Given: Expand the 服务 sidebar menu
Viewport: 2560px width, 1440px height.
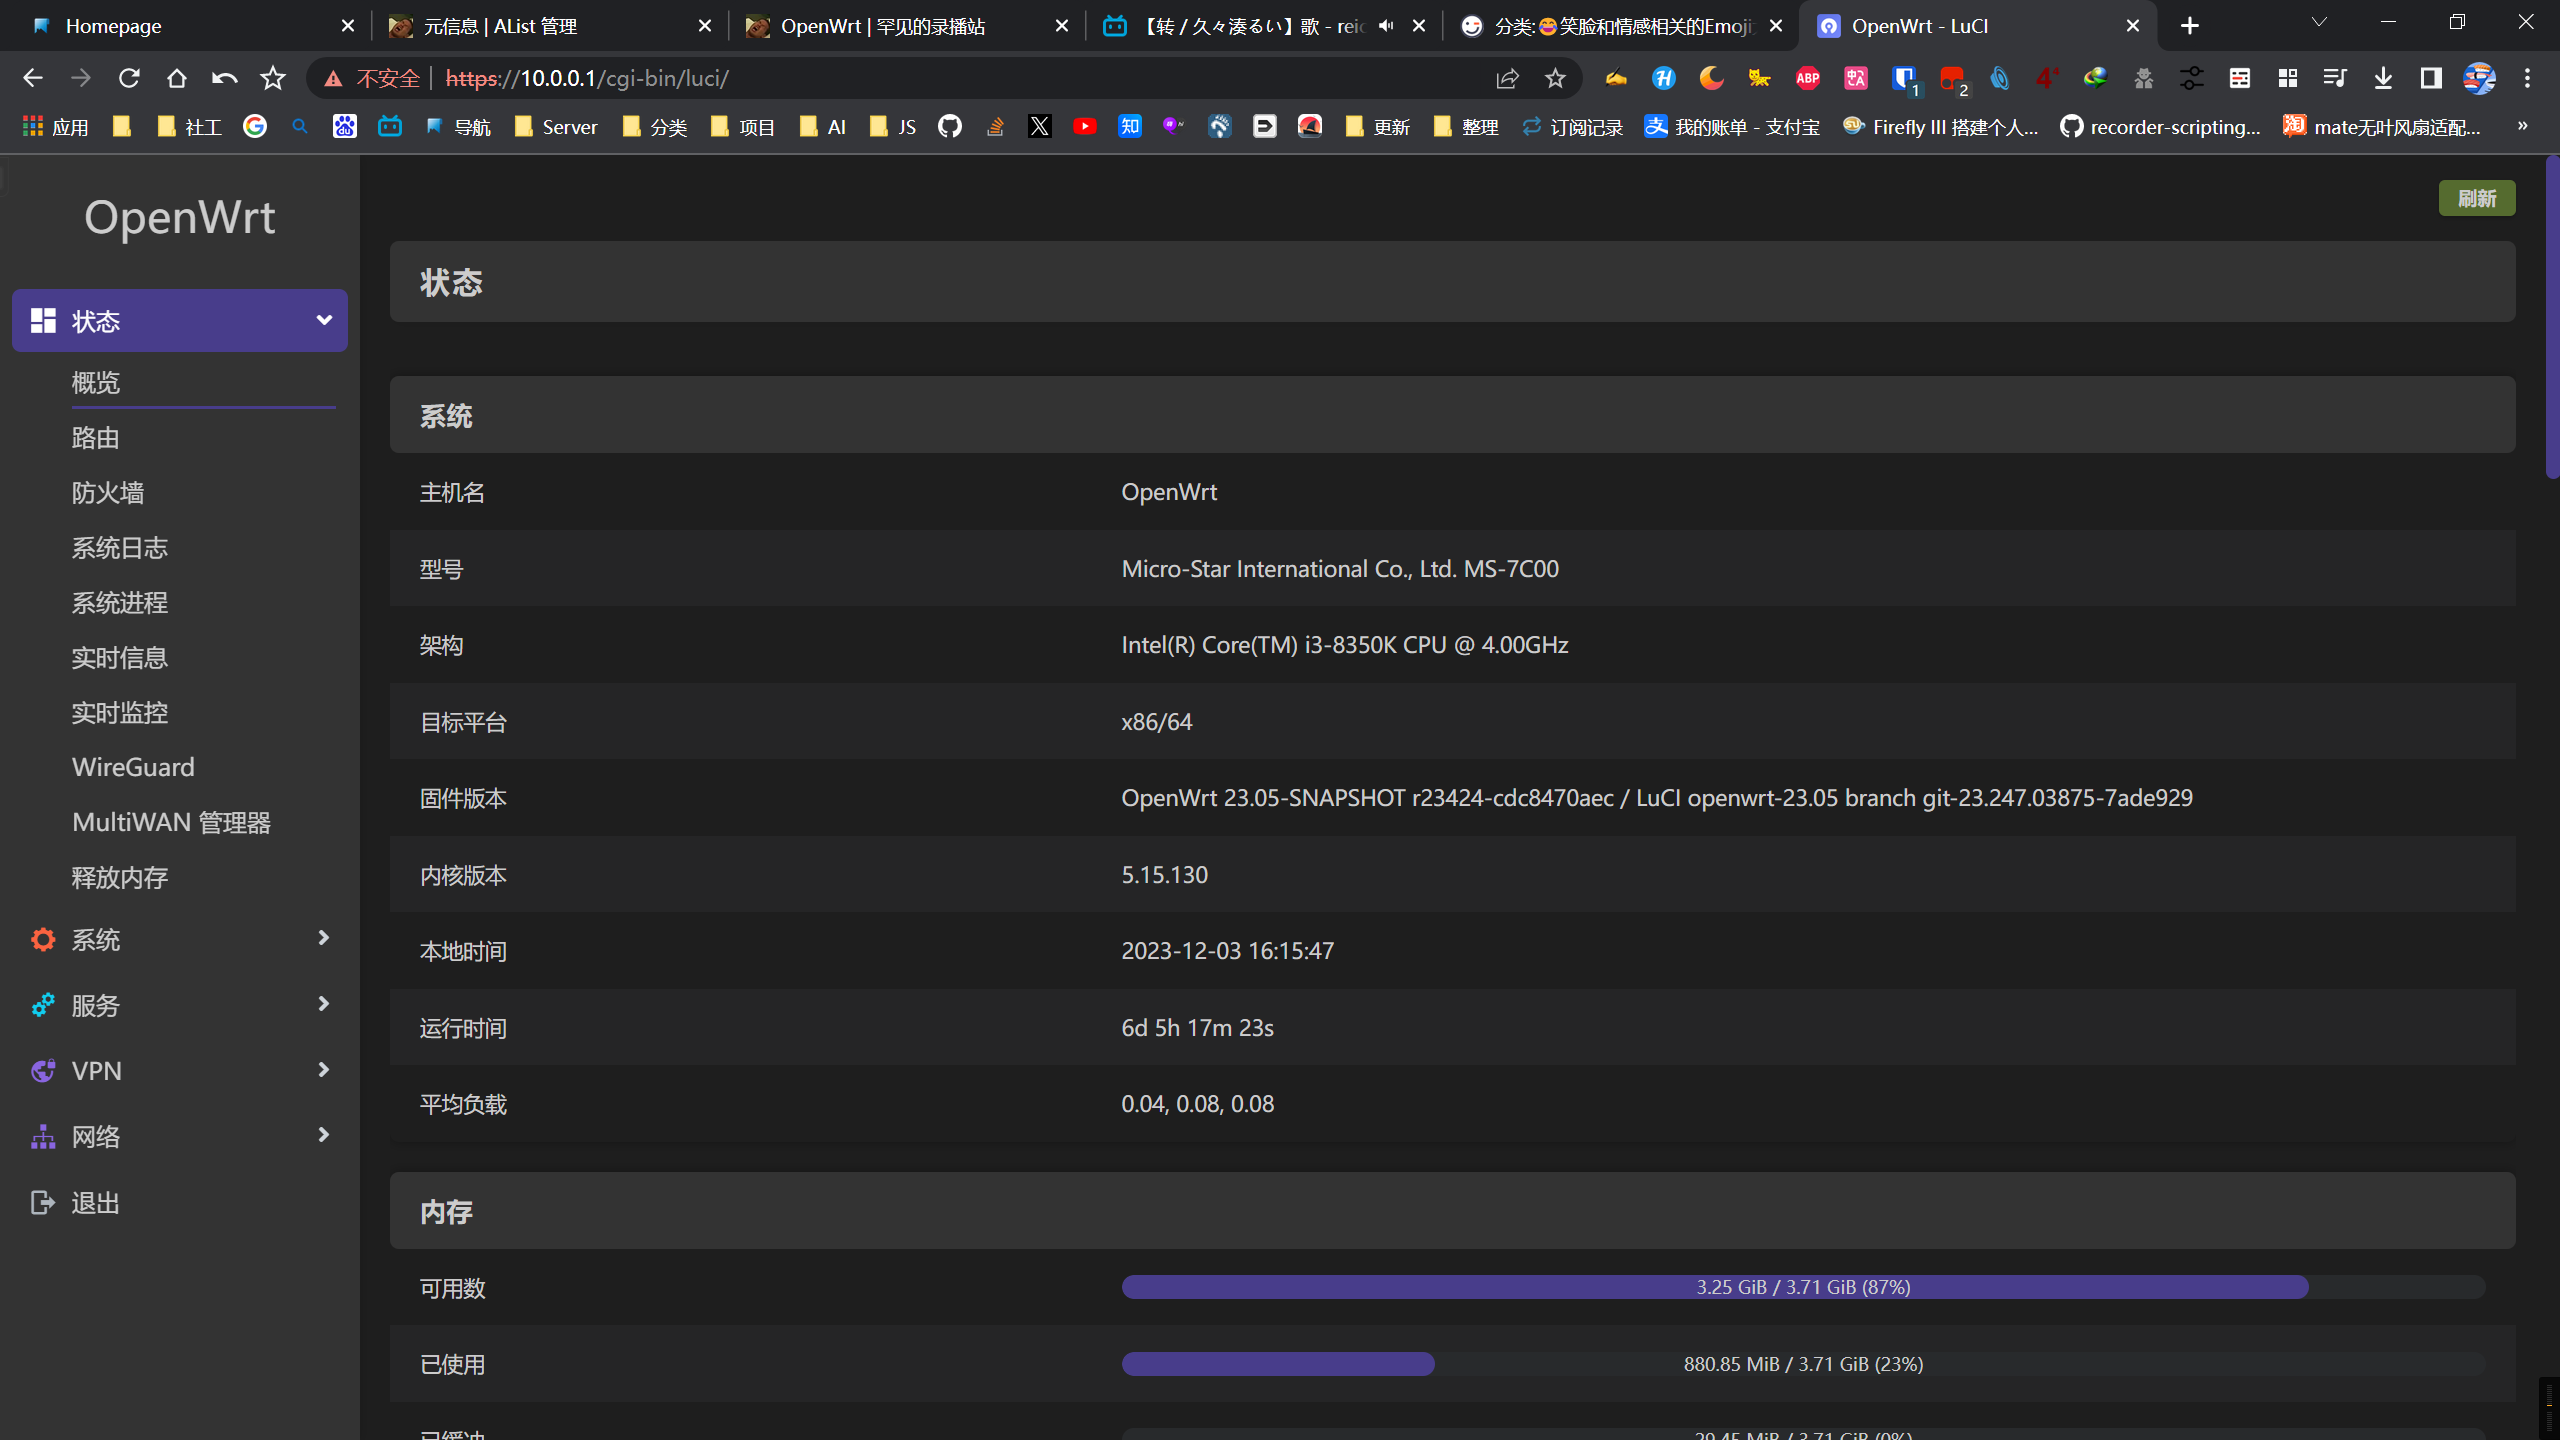Looking at the screenshot, I should coord(180,1005).
